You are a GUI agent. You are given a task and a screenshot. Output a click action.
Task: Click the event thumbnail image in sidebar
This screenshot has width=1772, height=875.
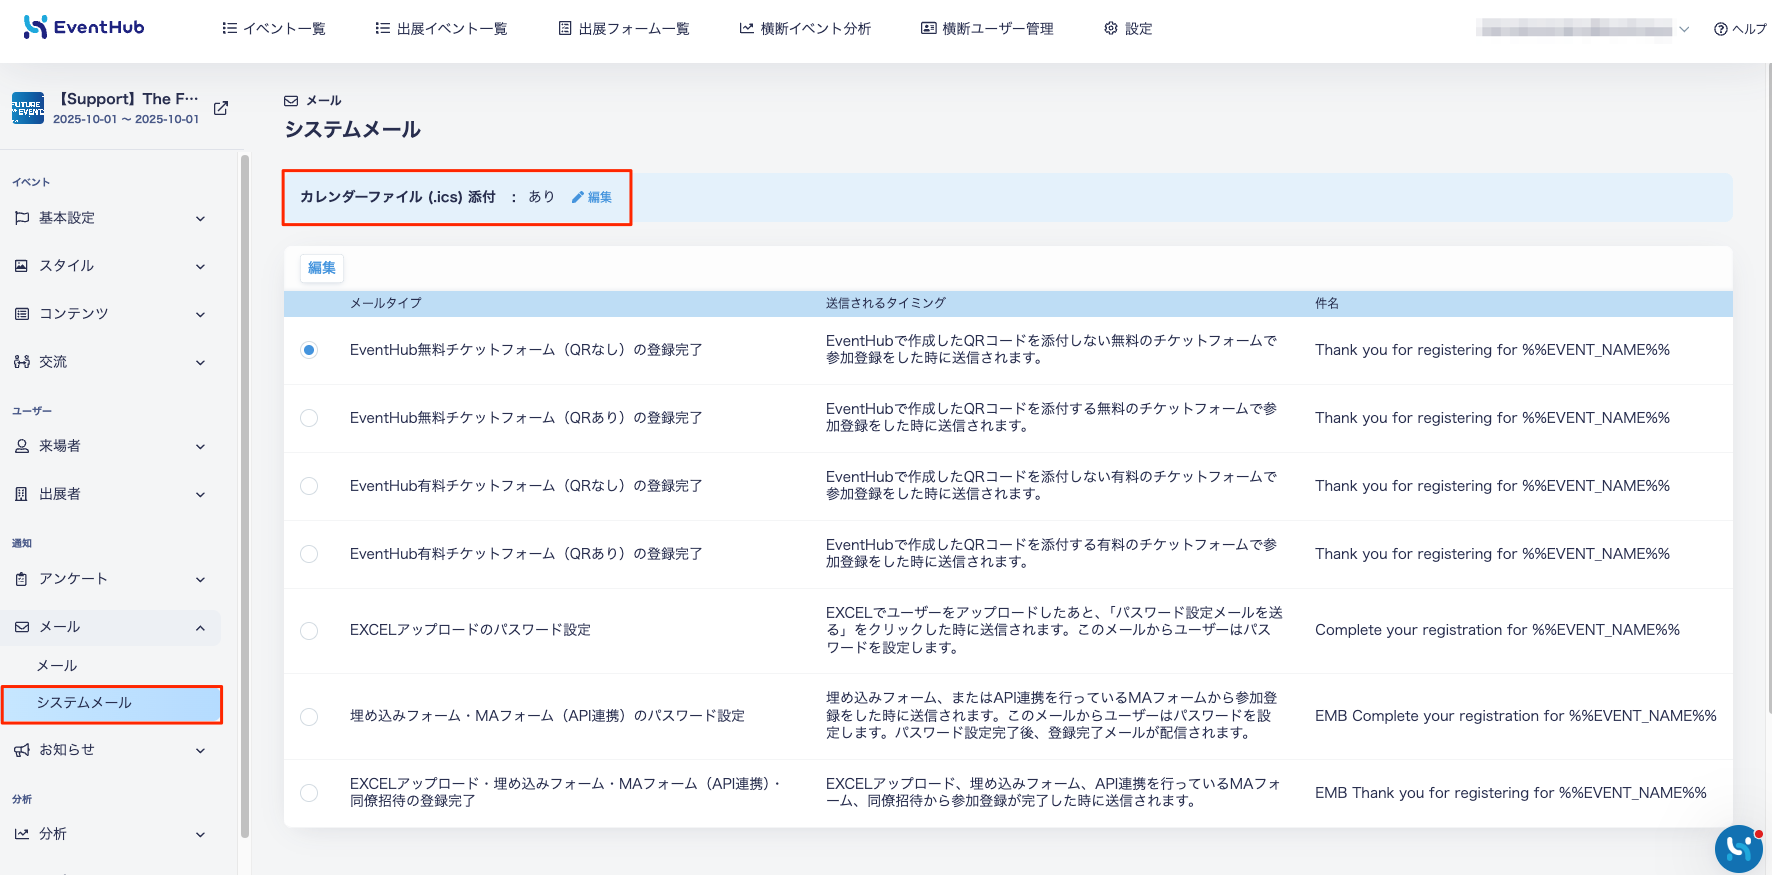tap(28, 108)
